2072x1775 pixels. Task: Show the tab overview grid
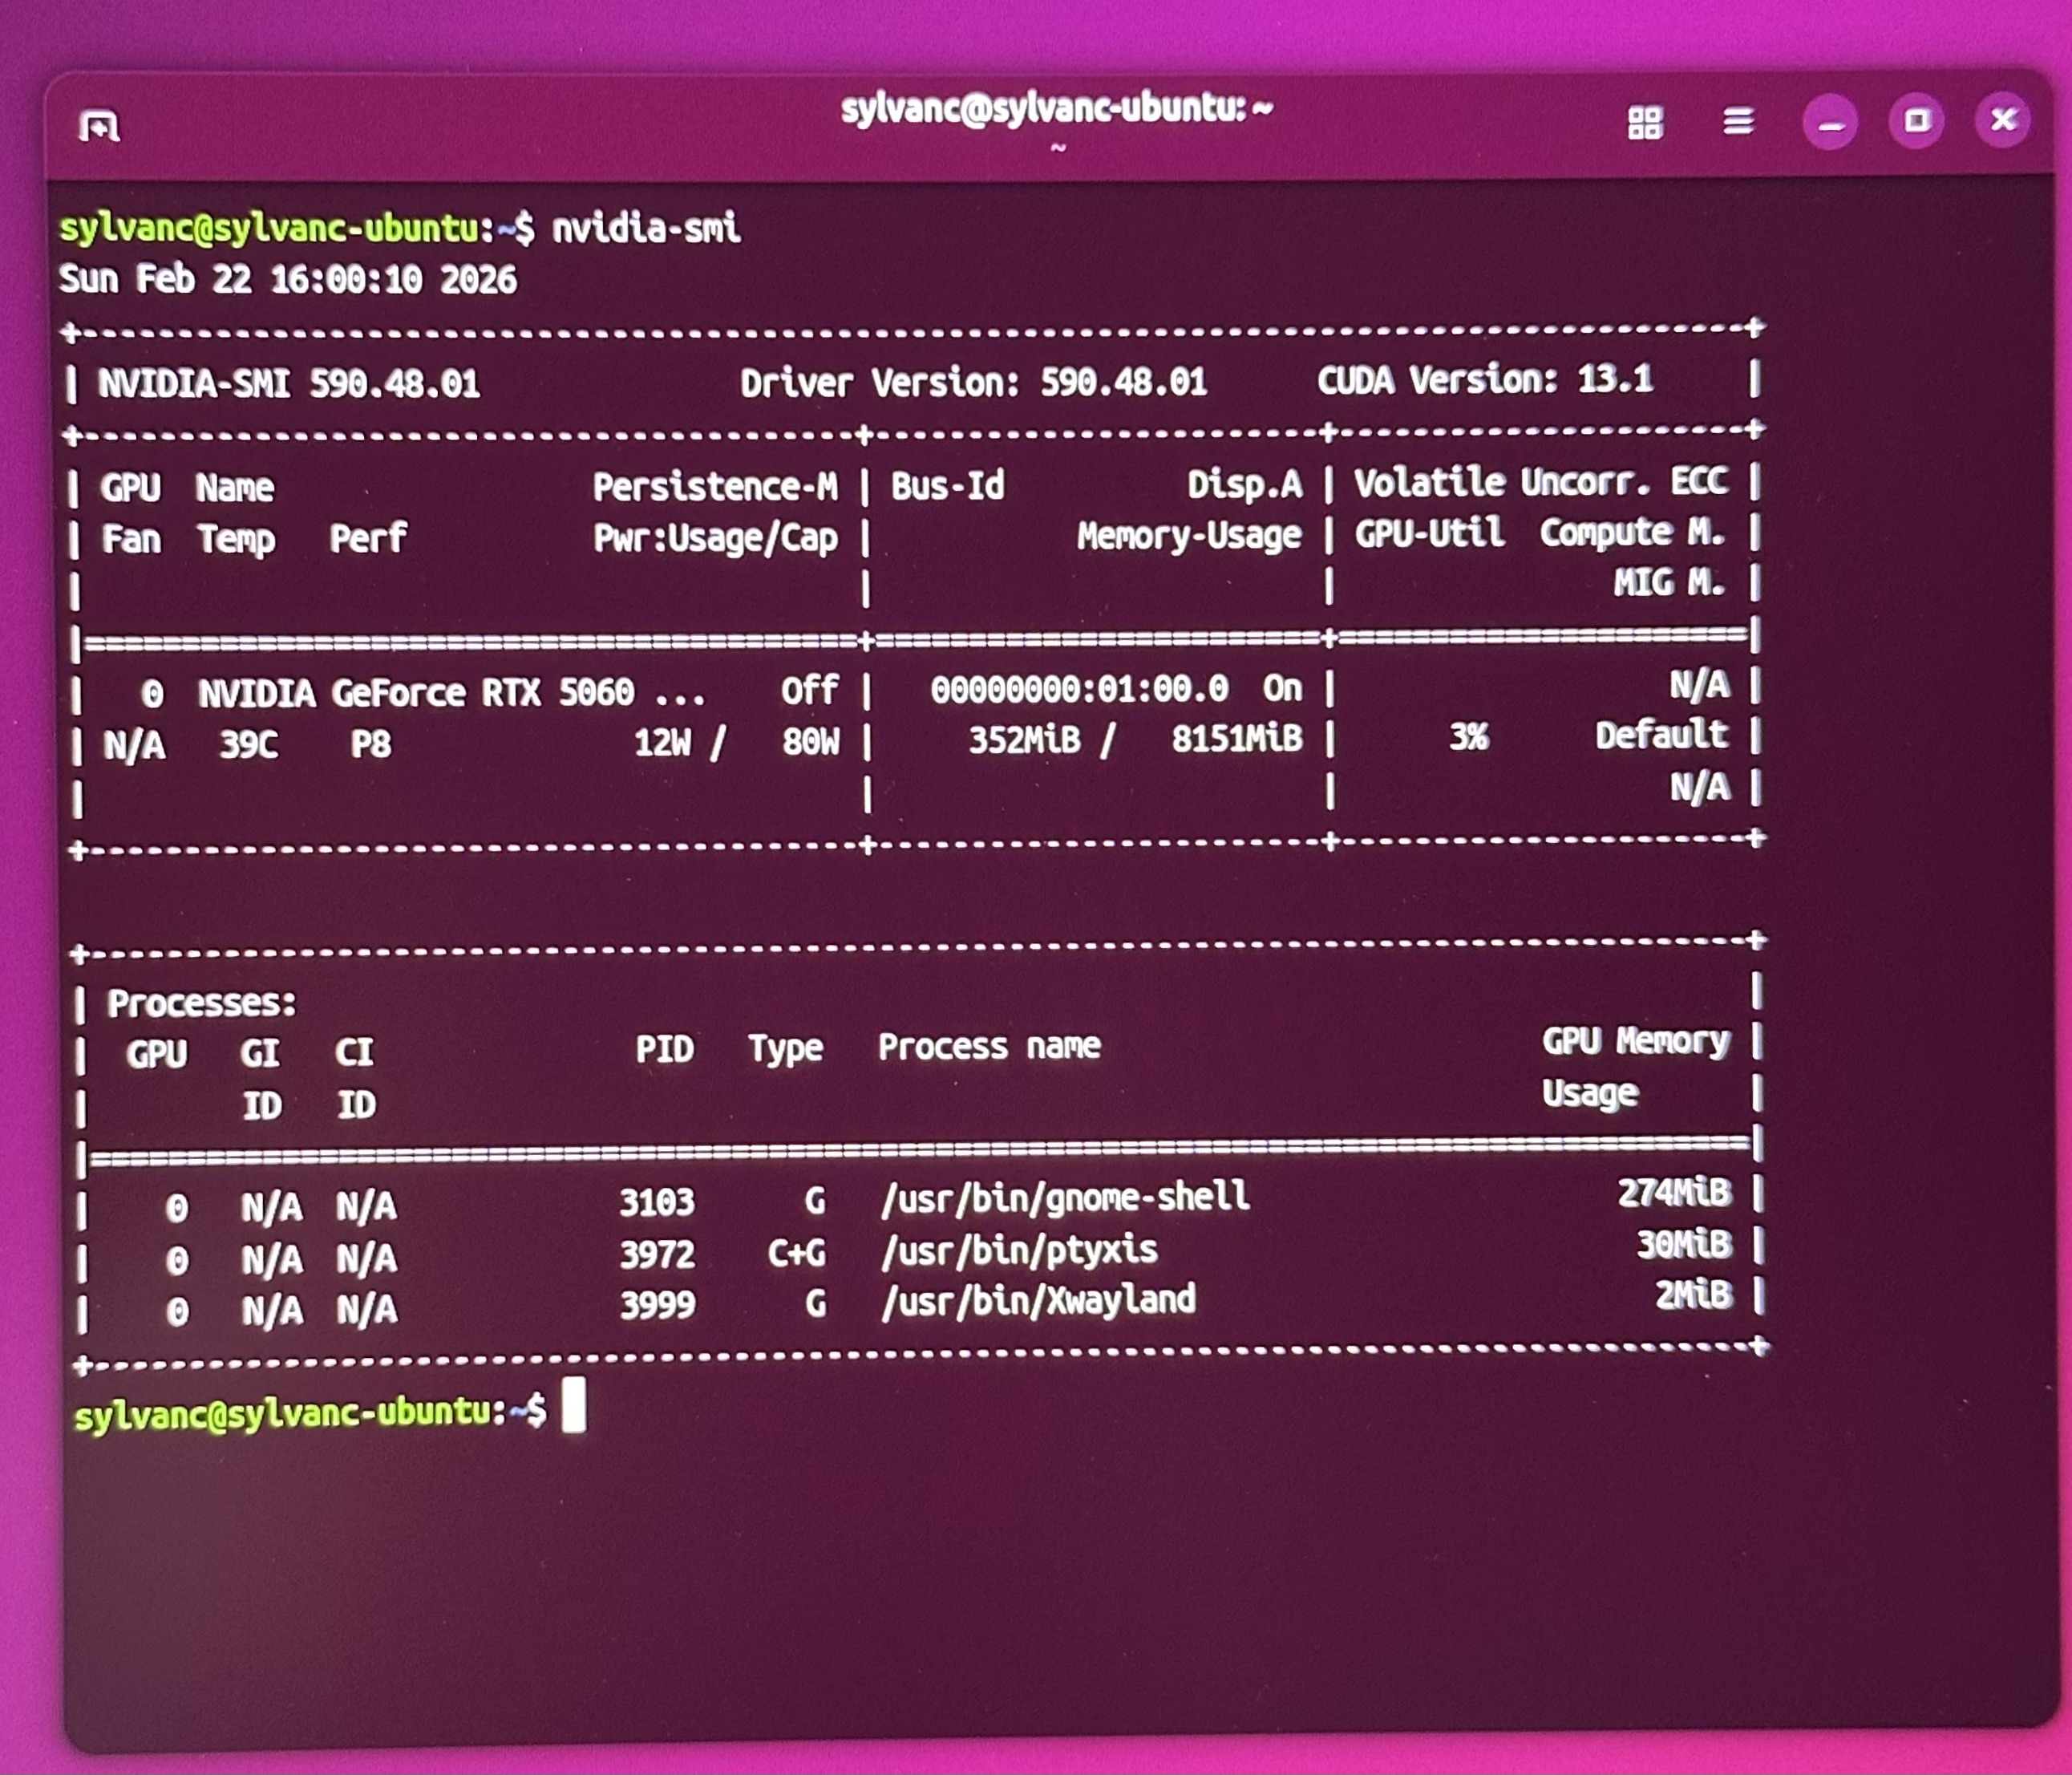[x=1645, y=123]
